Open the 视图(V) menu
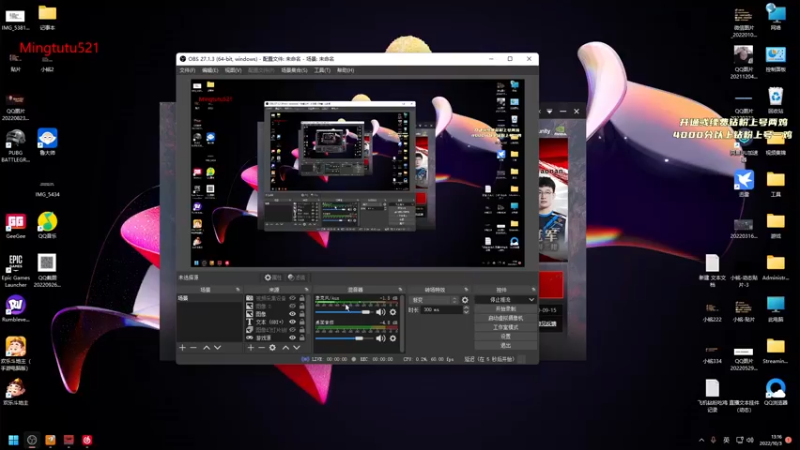 pos(233,70)
